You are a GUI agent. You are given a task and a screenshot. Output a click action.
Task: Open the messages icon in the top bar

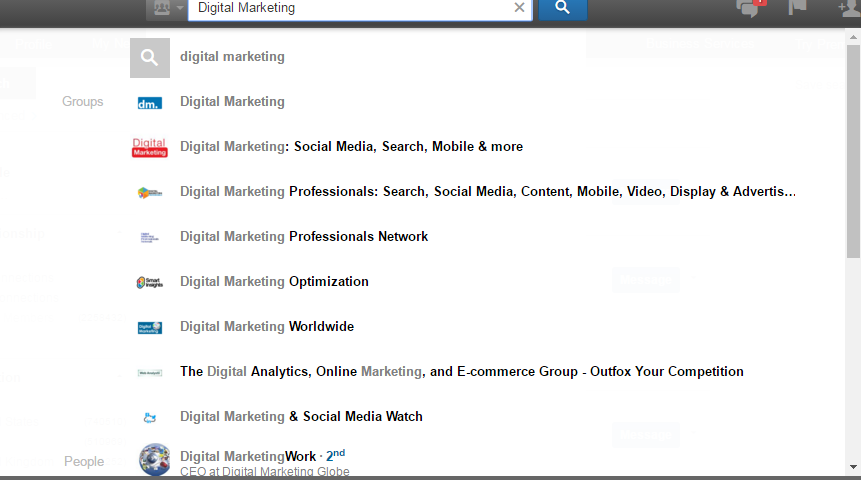pyautogui.click(x=749, y=8)
